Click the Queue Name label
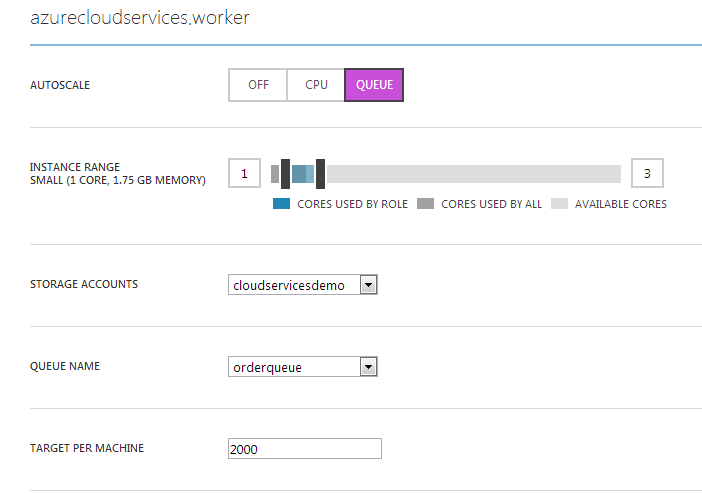 click(65, 366)
